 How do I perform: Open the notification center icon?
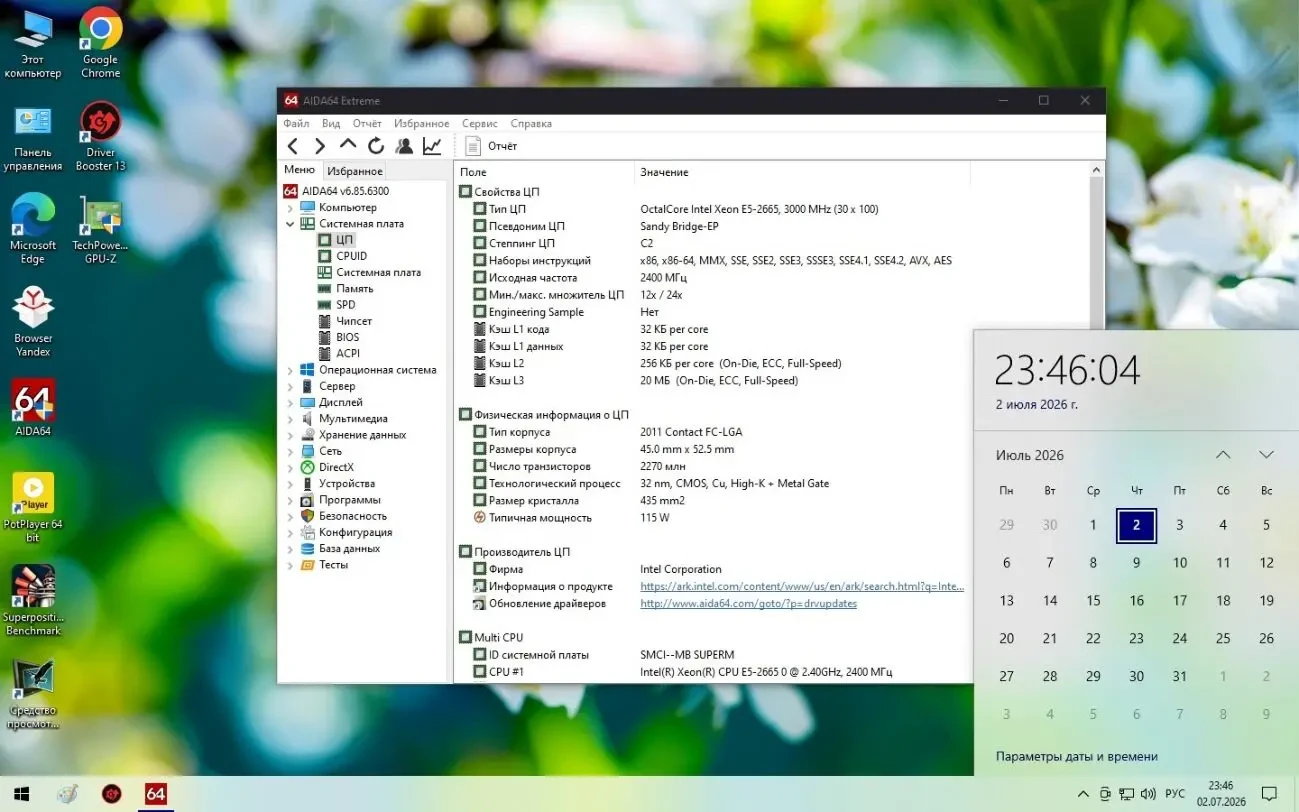click(1269, 794)
